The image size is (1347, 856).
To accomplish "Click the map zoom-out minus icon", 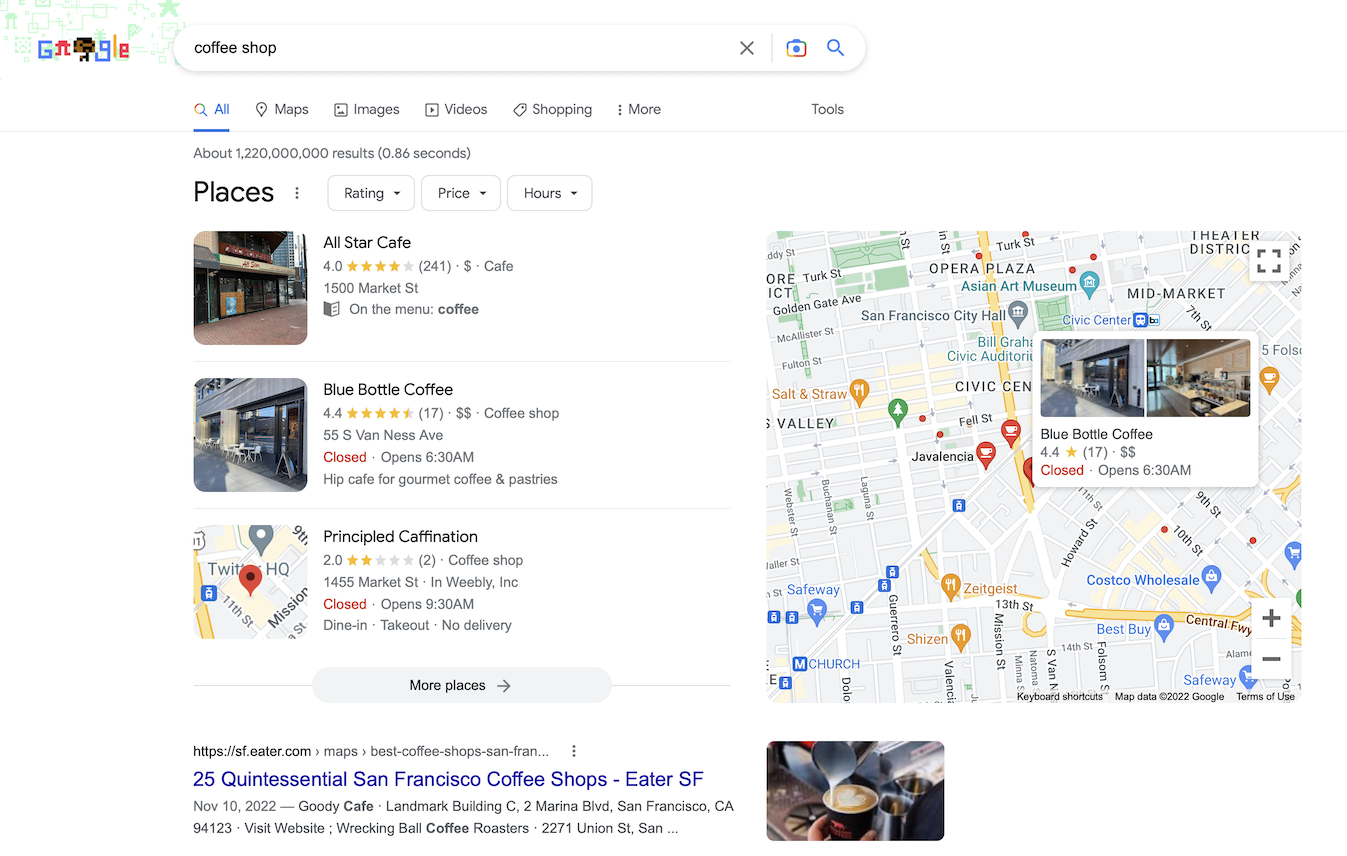I will (1271, 659).
